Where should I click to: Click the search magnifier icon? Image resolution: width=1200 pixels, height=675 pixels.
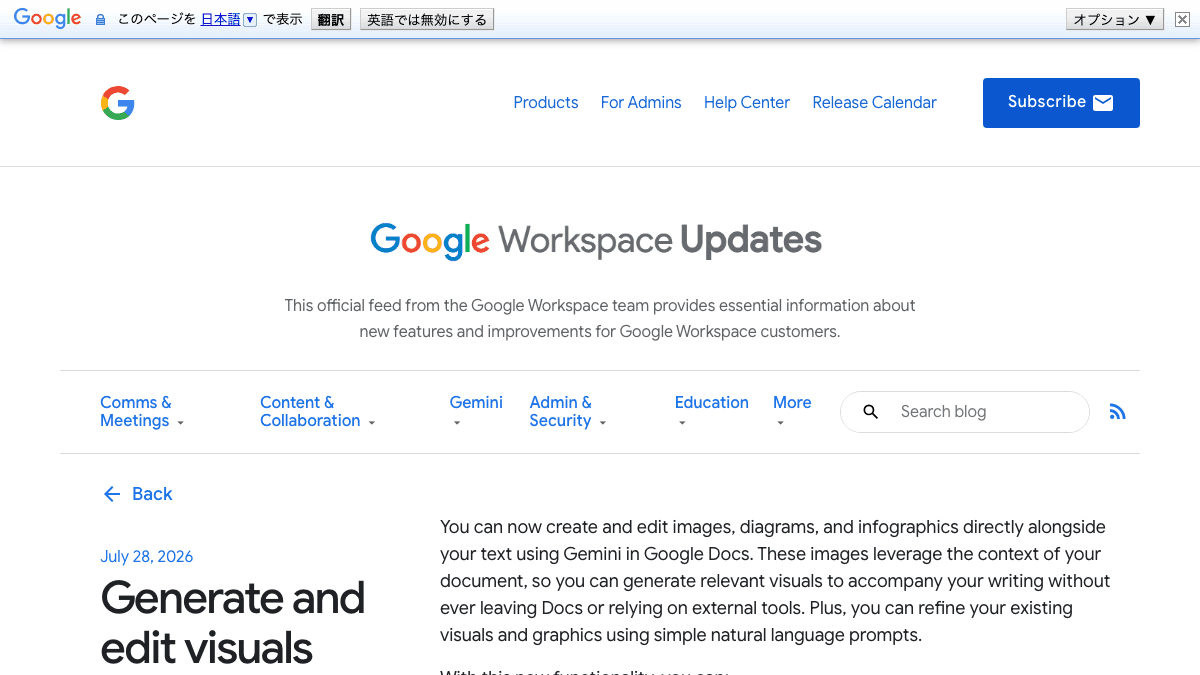pyautogui.click(x=871, y=412)
